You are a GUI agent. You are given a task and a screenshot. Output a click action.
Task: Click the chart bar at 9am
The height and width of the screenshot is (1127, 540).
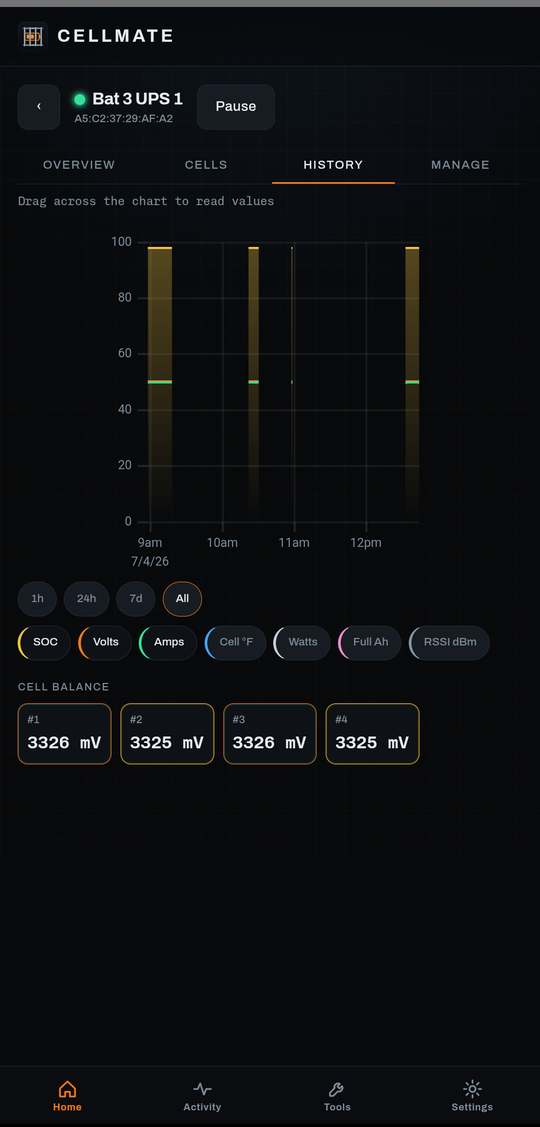click(160, 385)
